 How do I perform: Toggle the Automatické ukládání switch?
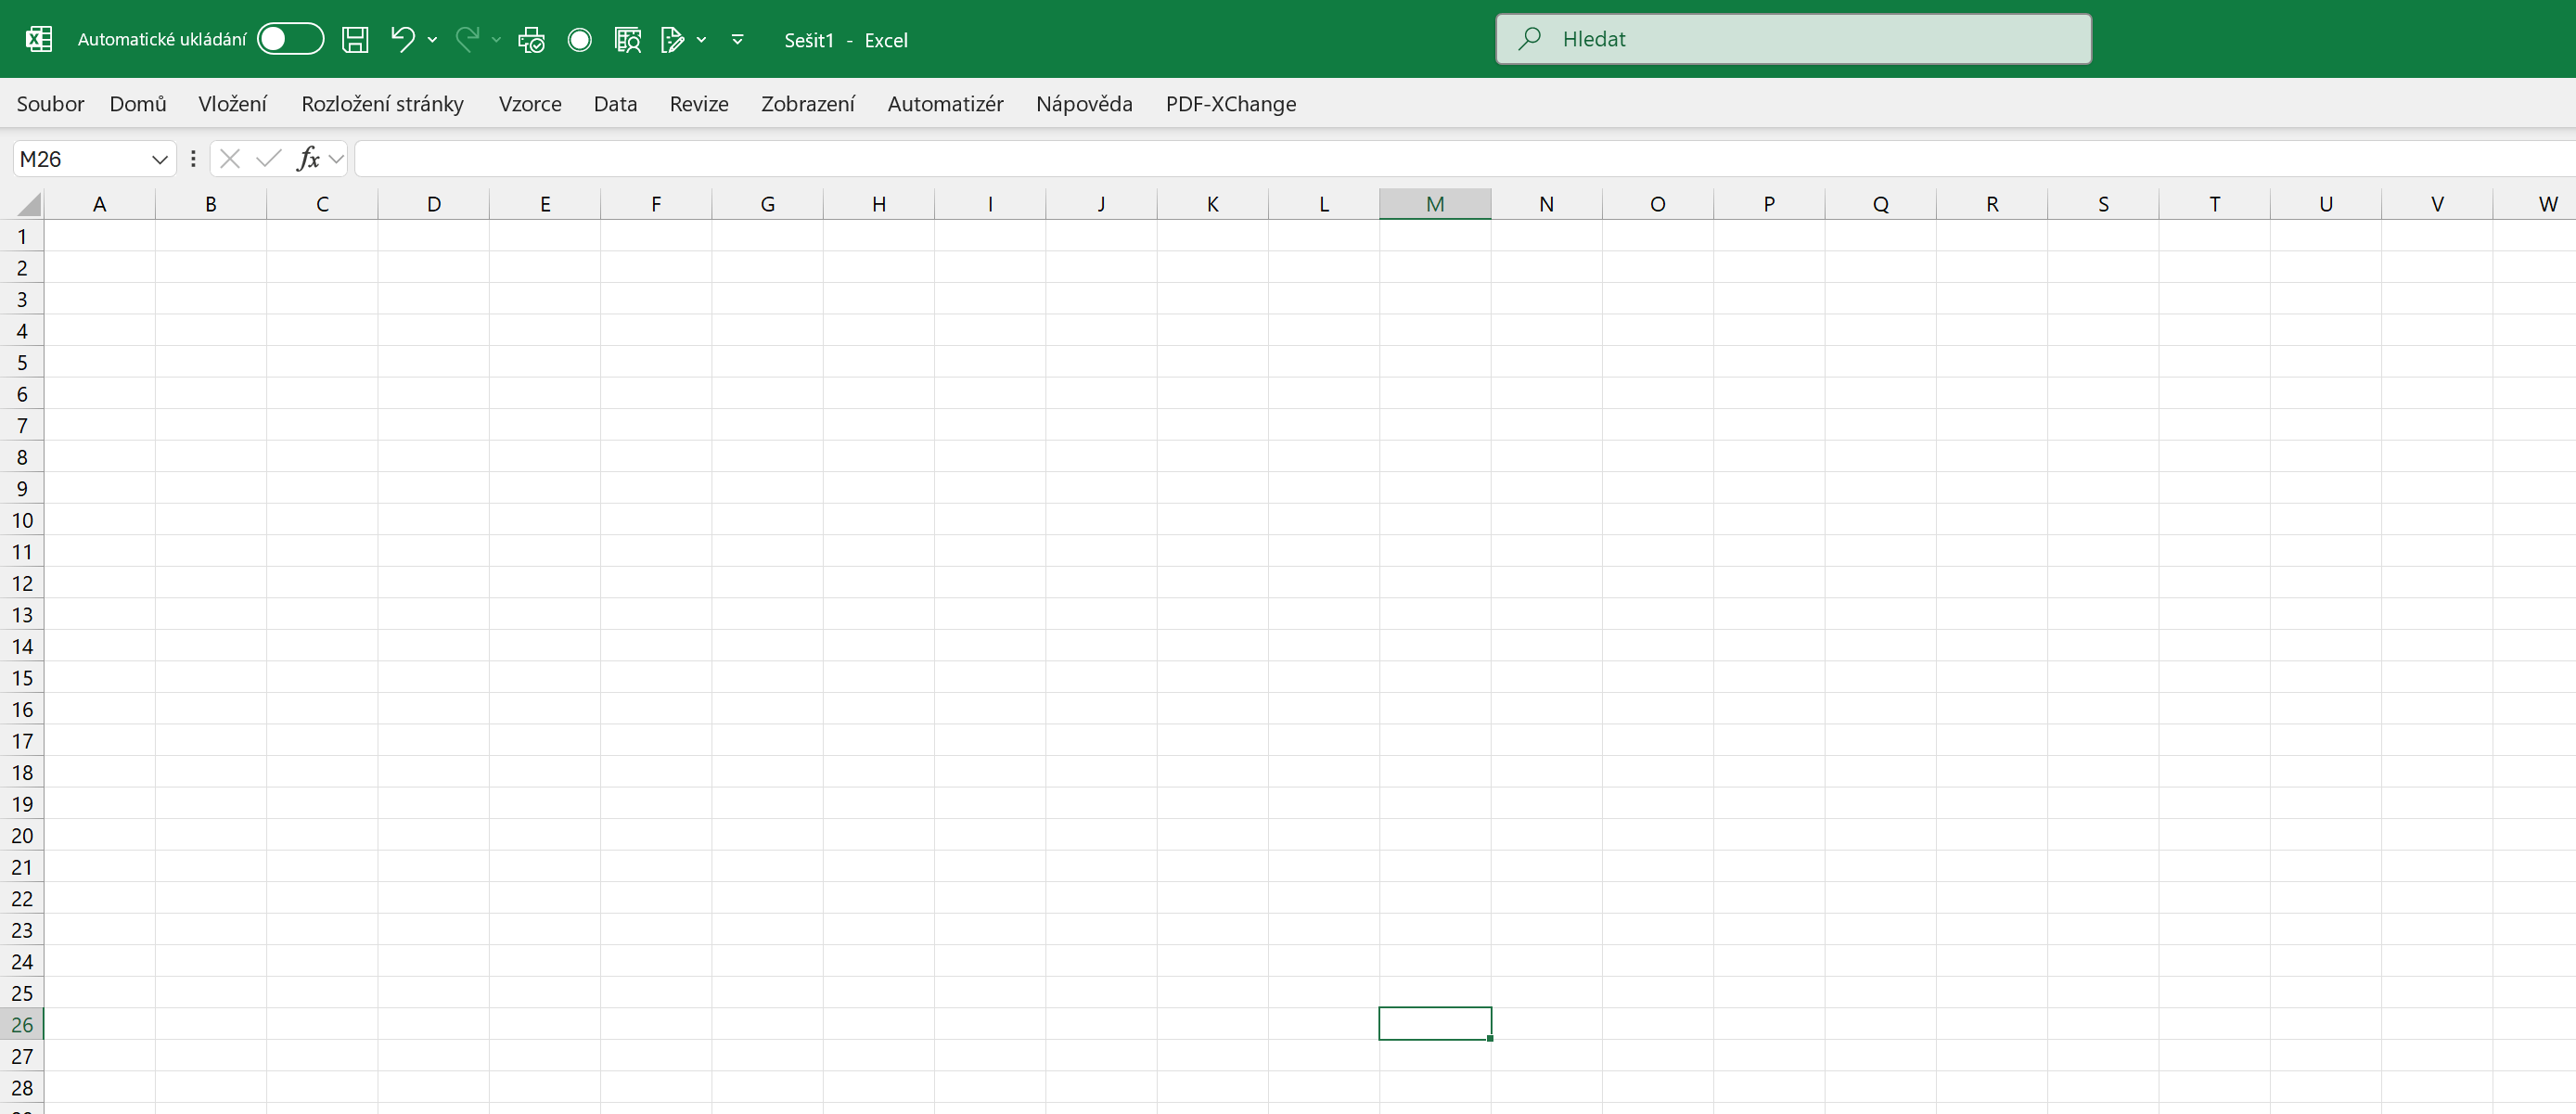[290, 39]
